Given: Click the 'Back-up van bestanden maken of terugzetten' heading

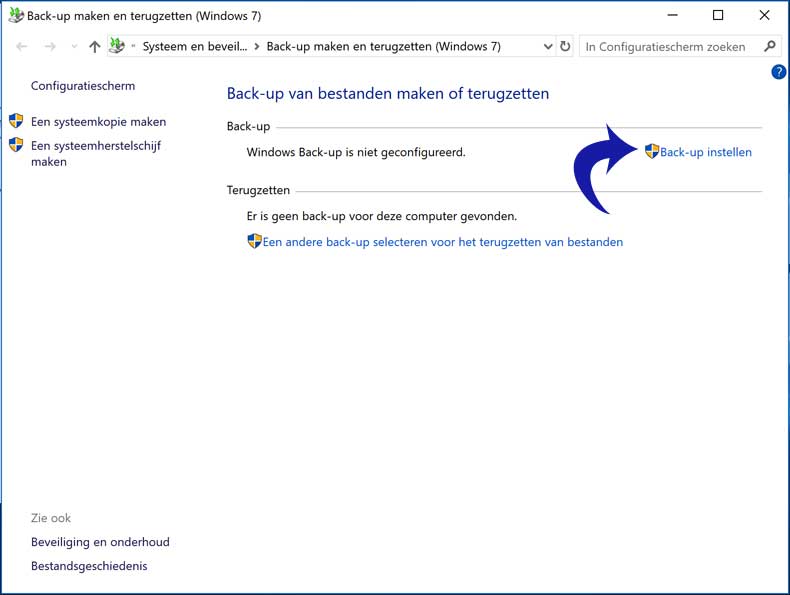Looking at the screenshot, I should [x=388, y=94].
